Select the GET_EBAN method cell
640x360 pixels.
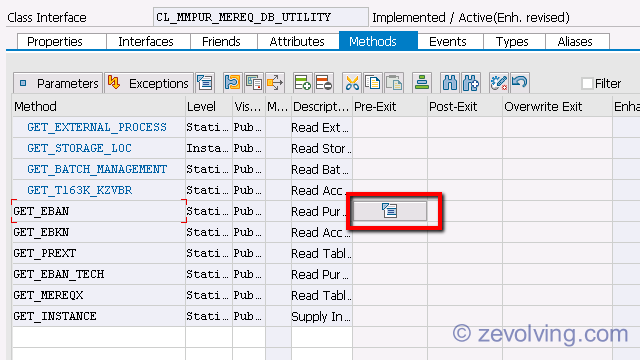99,211
